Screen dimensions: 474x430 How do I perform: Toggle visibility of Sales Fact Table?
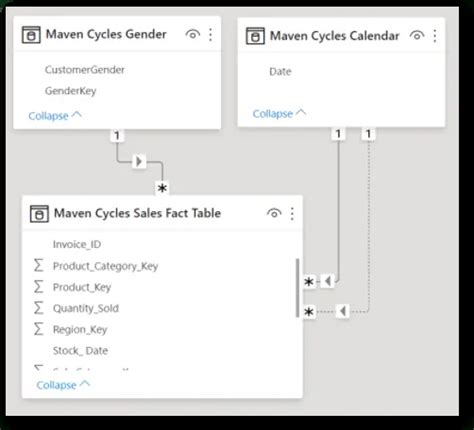274,213
